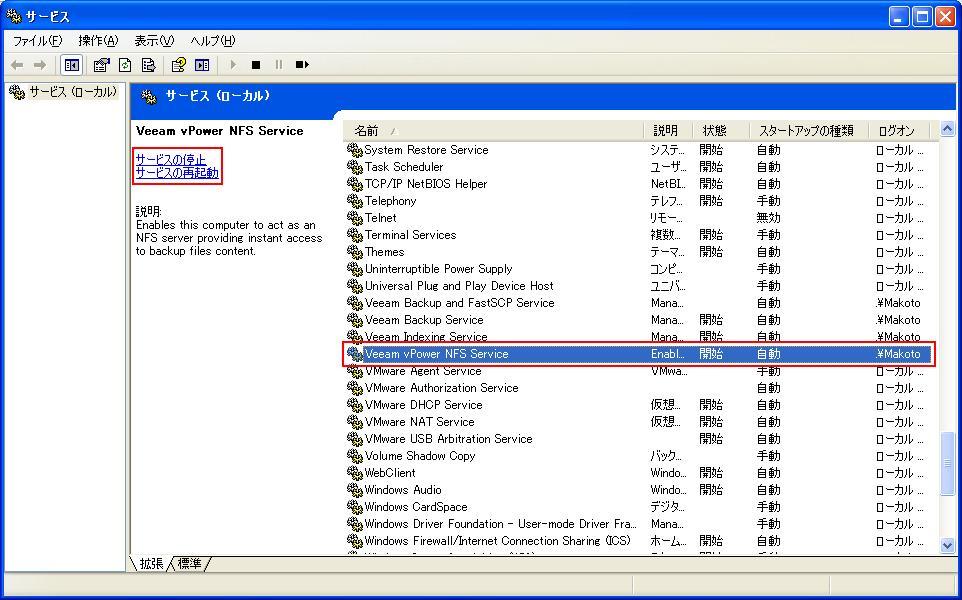
Task: Click the vertical scrollbar thumb of services list
Action: pos(947,463)
